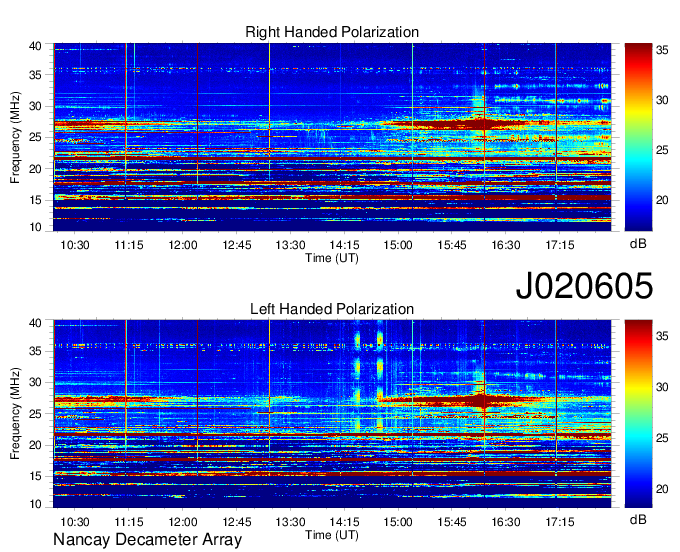Click the dB label under the top colorbar
Viewport: 680px width, 552px height.
point(638,244)
